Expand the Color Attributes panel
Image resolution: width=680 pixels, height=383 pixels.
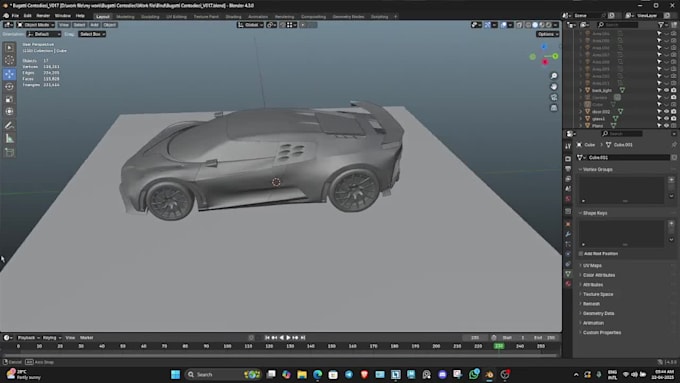[x=599, y=275]
